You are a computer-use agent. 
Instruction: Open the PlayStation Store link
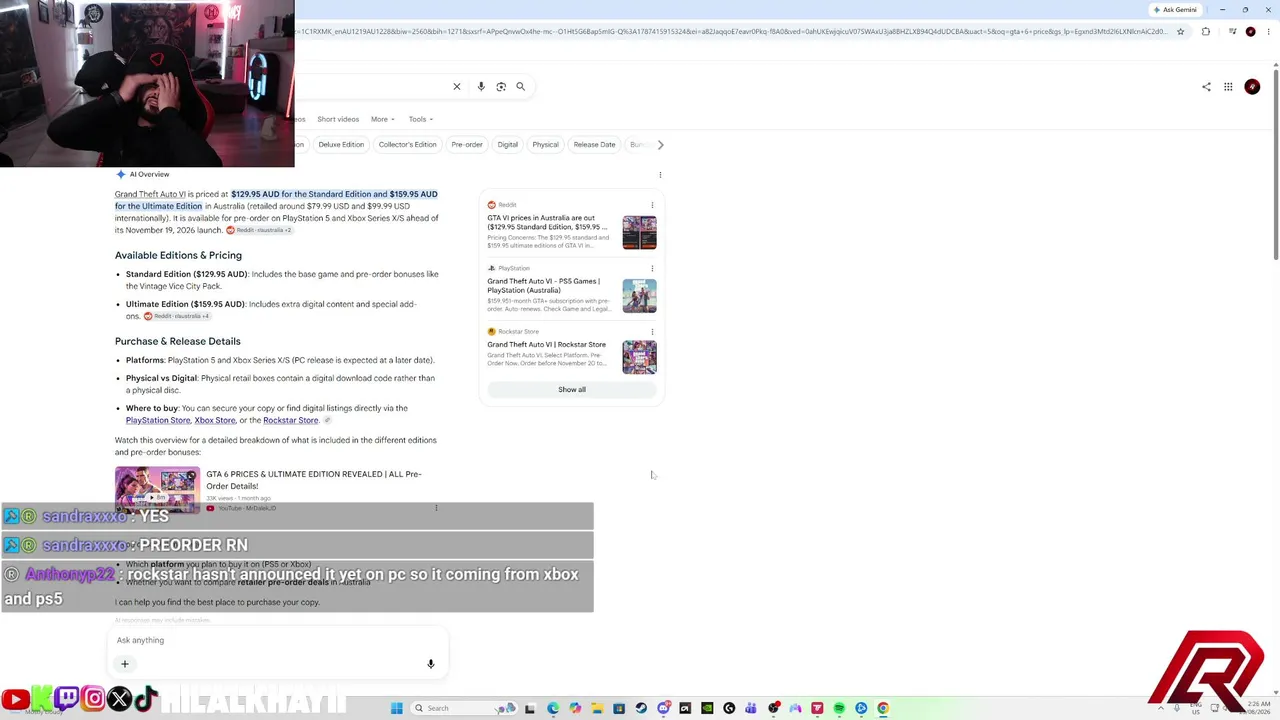click(x=158, y=420)
